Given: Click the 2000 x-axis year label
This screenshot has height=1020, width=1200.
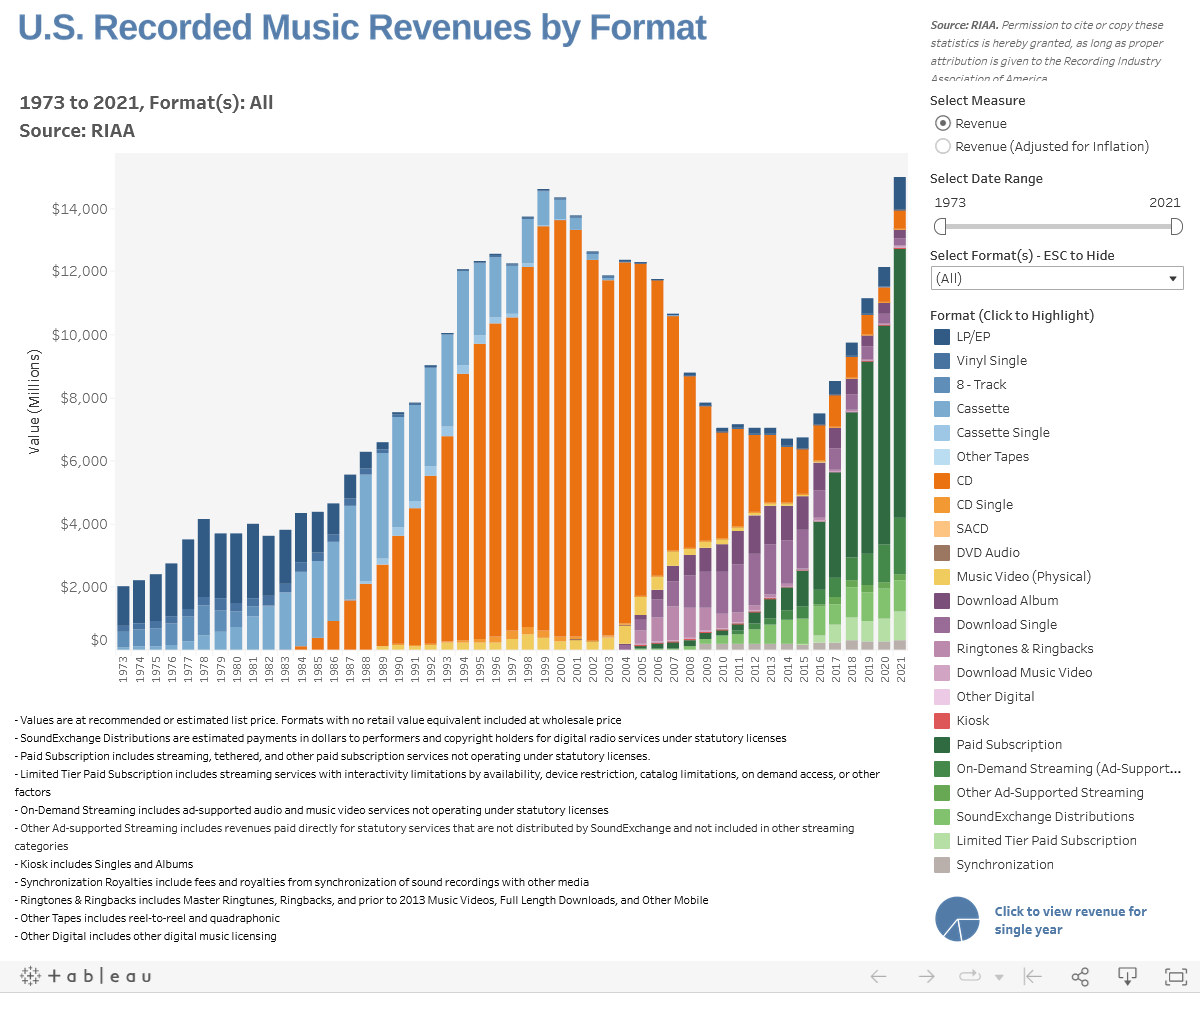Looking at the screenshot, I should [x=560, y=668].
